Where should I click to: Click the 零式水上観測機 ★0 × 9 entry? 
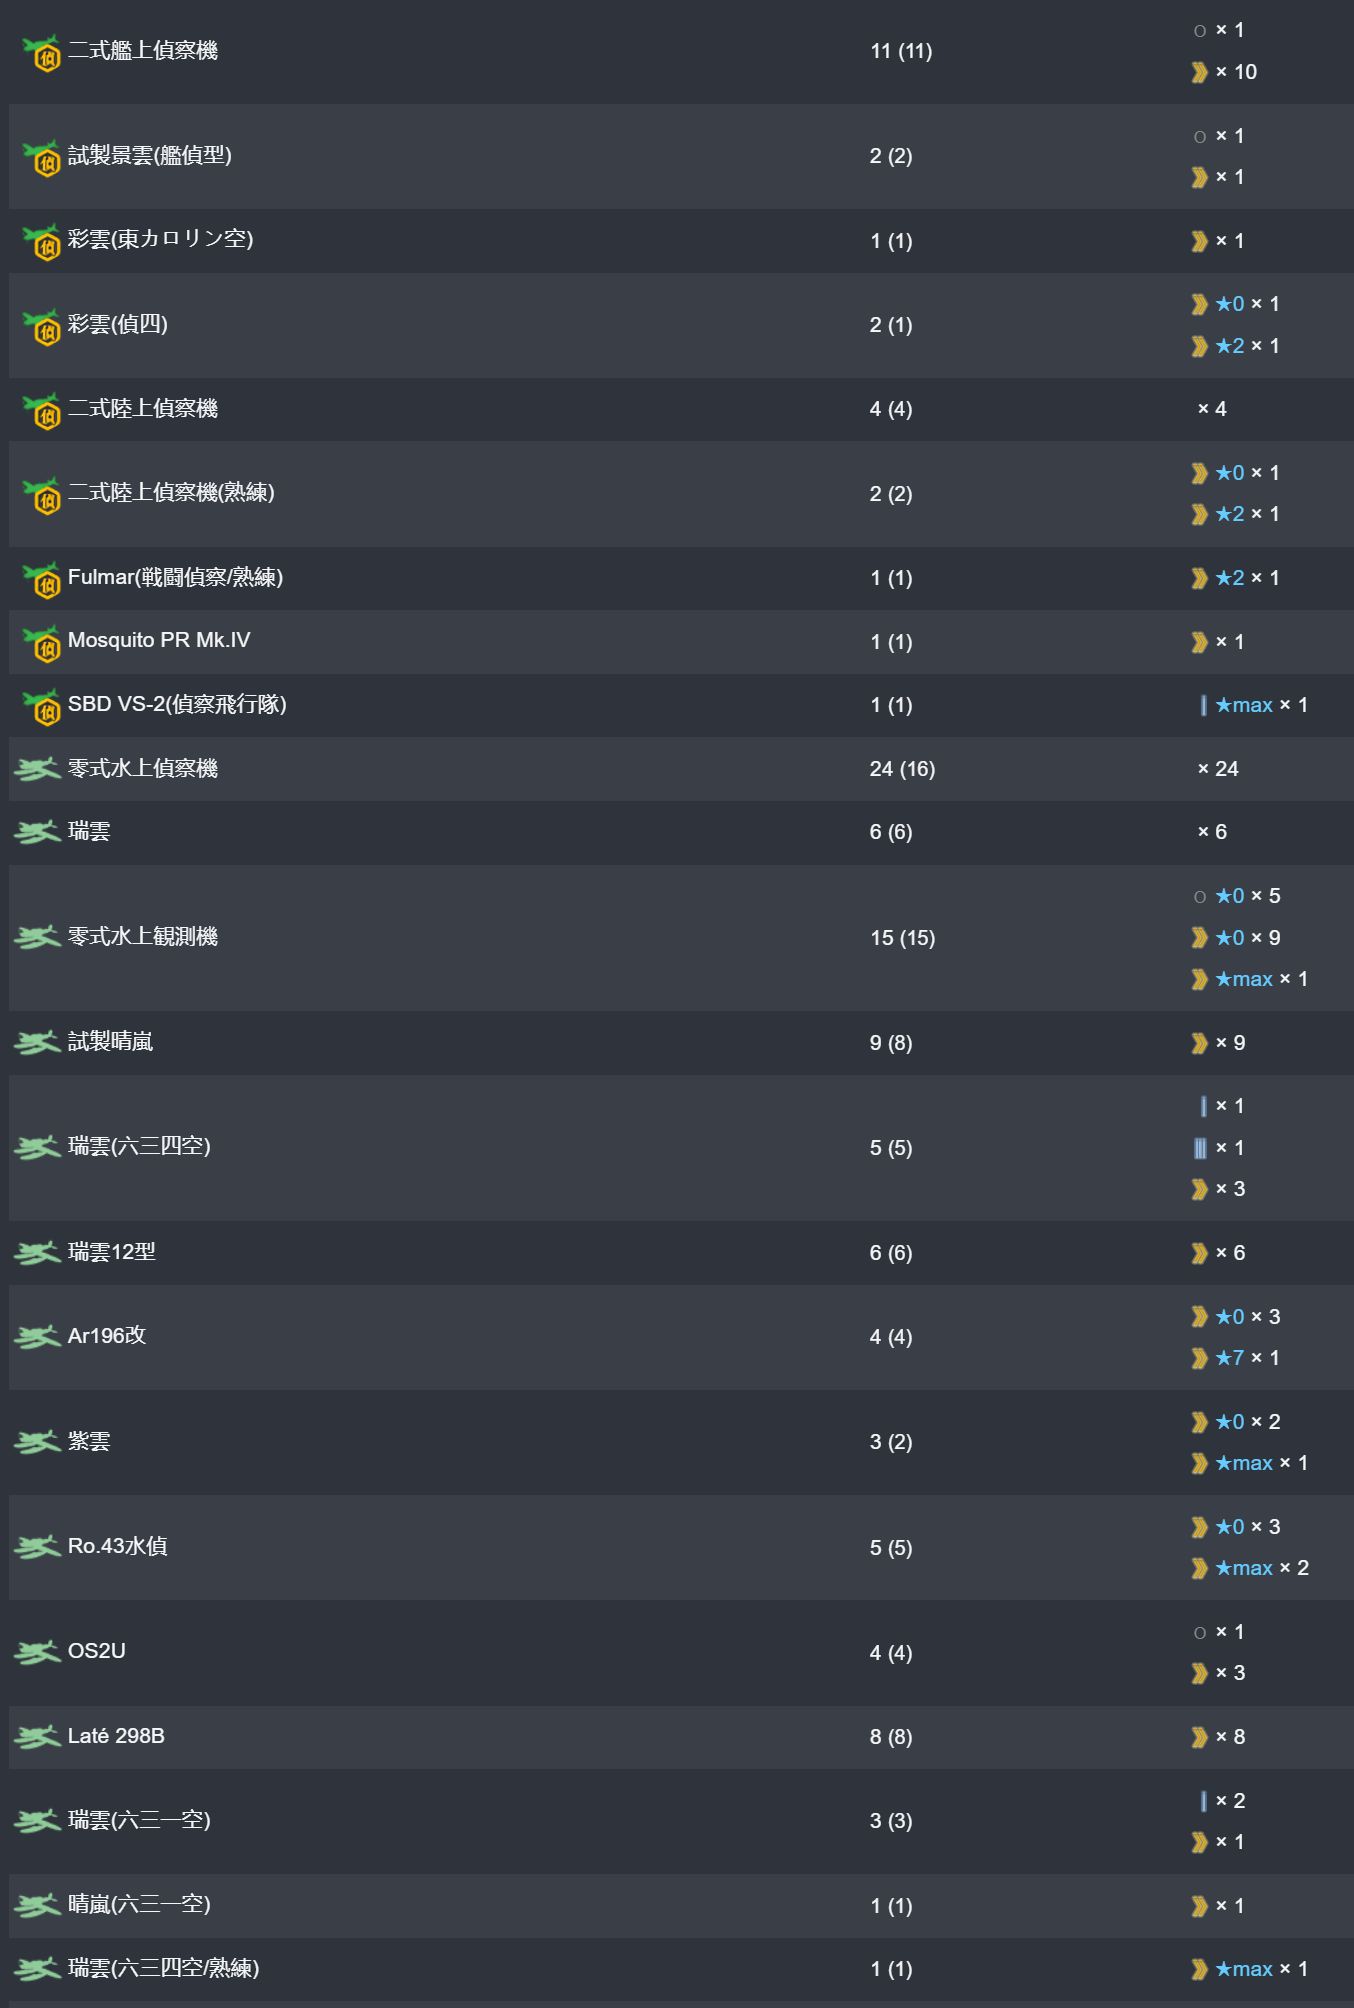tap(1235, 938)
